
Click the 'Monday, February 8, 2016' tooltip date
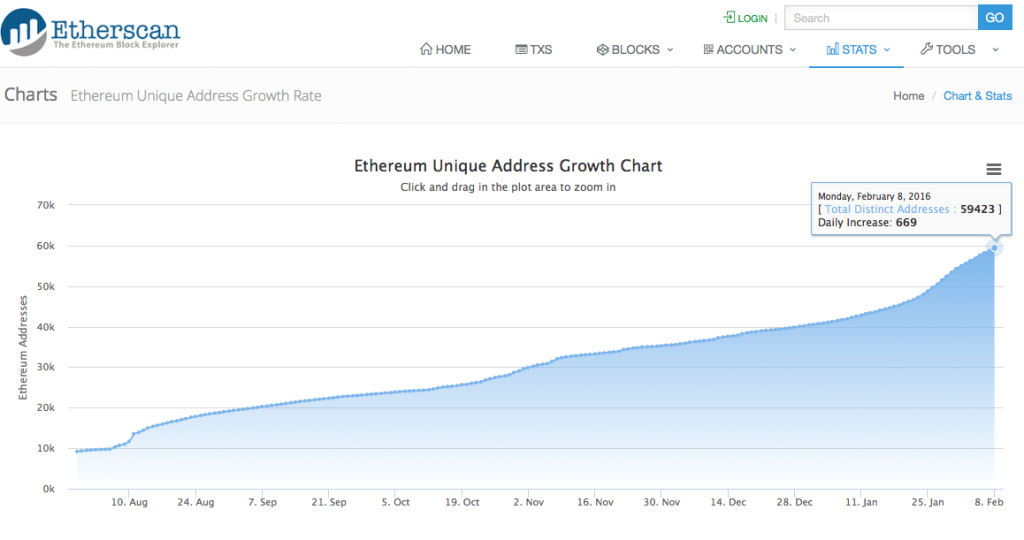[874, 196]
